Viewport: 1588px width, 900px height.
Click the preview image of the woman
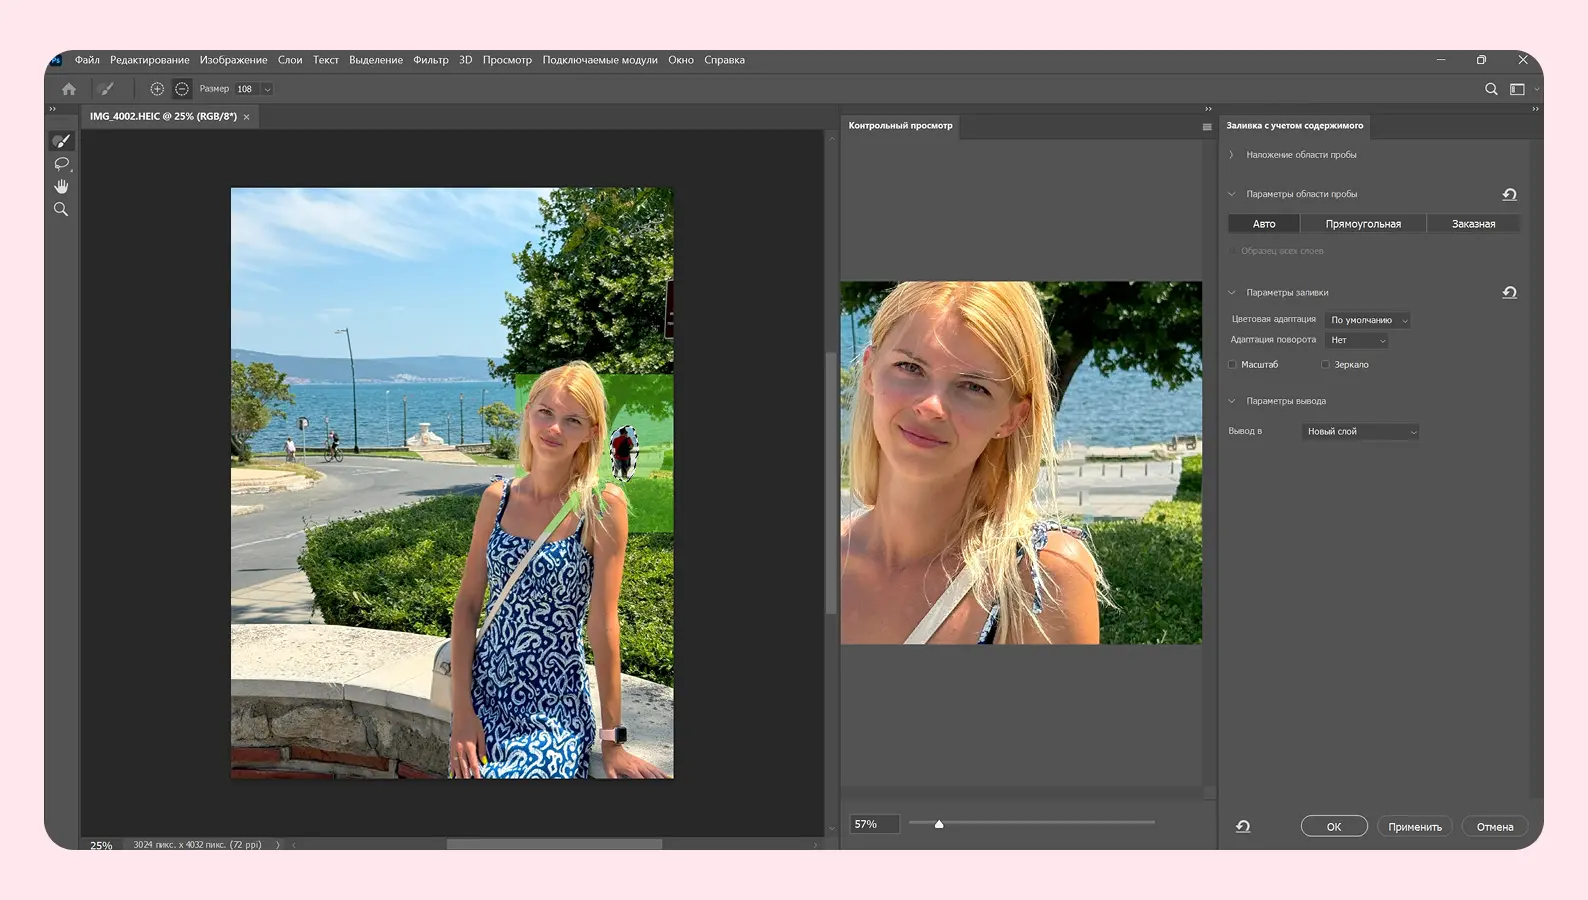[1021, 462]
